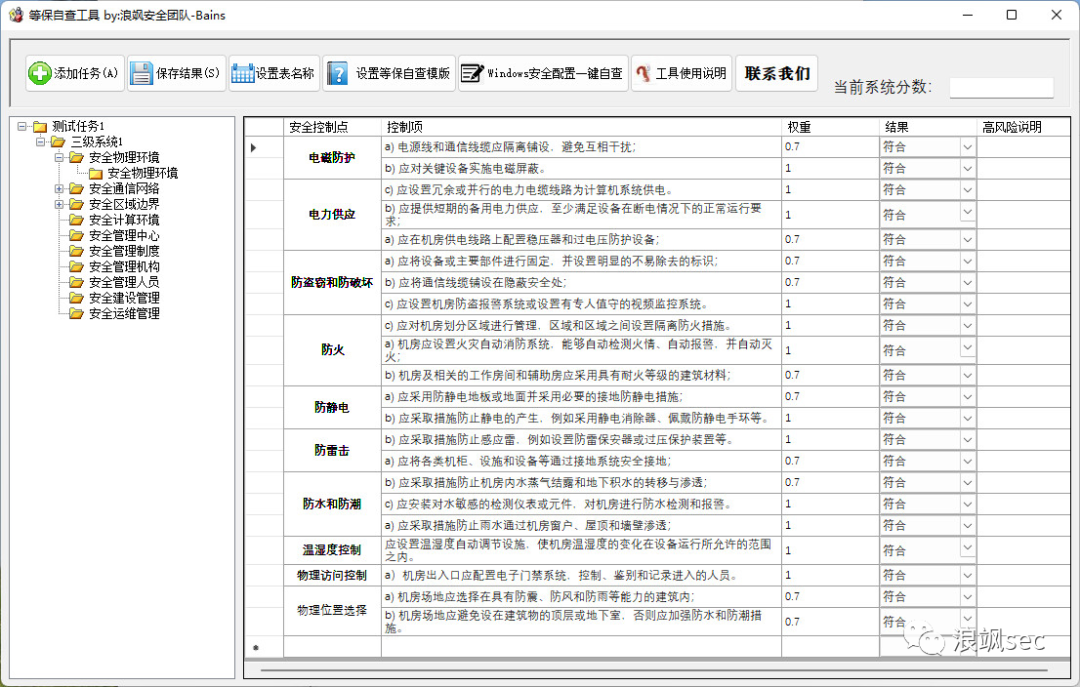1080x687 pixels.
Task: Click Windows安全配置一键自查 button label
Action: tap(555, 73)
